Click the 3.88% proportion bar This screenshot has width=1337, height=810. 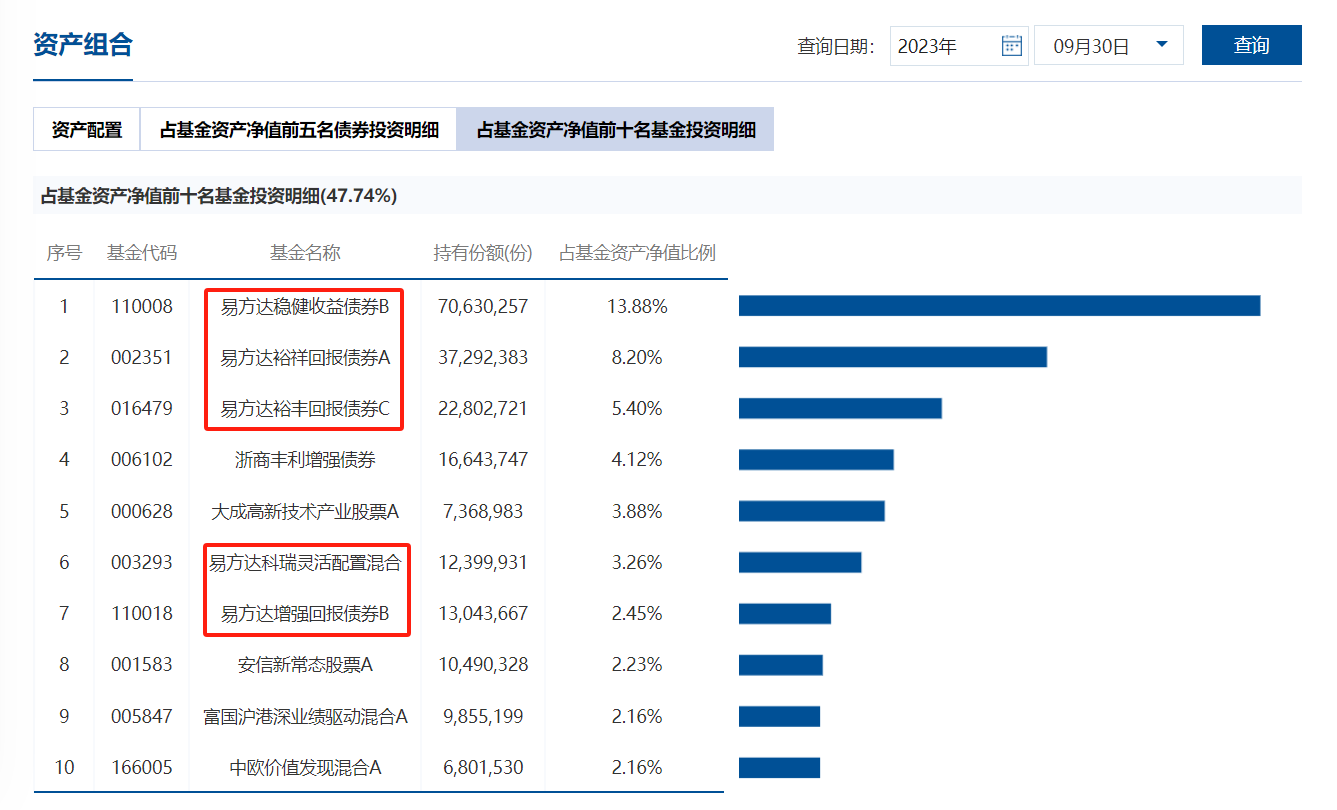pos(812,511)
